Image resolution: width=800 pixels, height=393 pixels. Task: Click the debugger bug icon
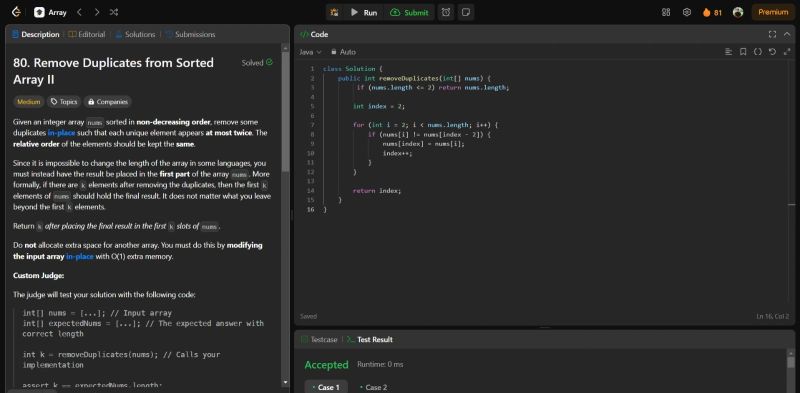[x=334, y=12]
